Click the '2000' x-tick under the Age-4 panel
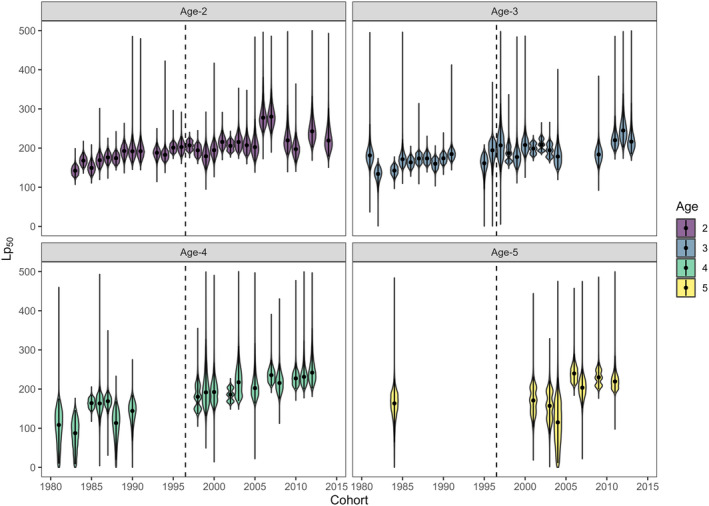The width and height of the screenshot is (709, 506). [x=214, y=487]
